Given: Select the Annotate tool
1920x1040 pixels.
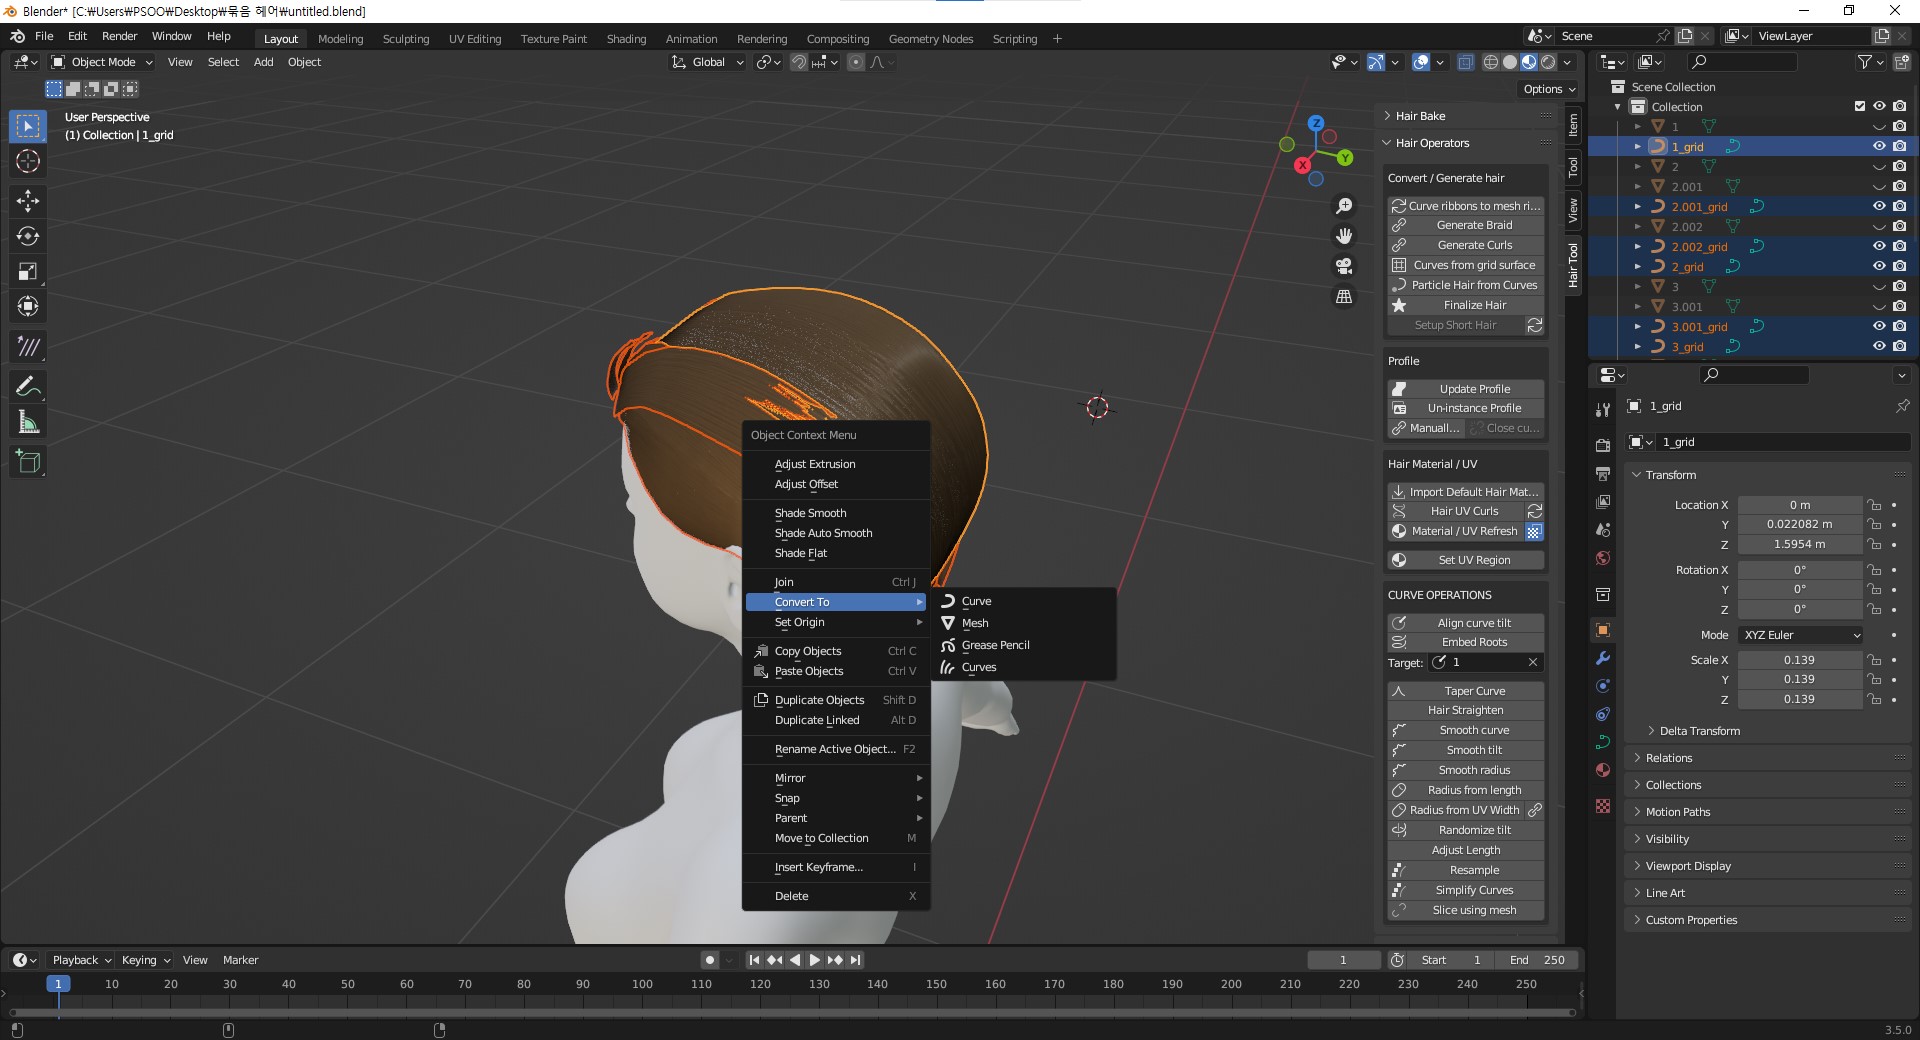Looking at the screenshot, I should [28, 387].
